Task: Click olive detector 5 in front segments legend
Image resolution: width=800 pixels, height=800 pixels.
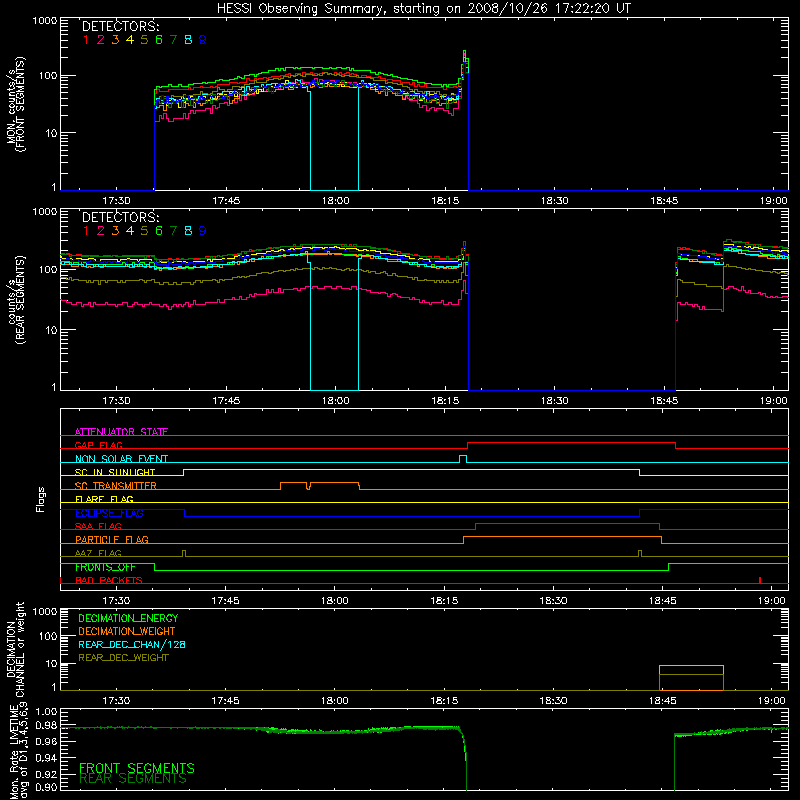Action: pyautogui.click(x=144, y=39)
